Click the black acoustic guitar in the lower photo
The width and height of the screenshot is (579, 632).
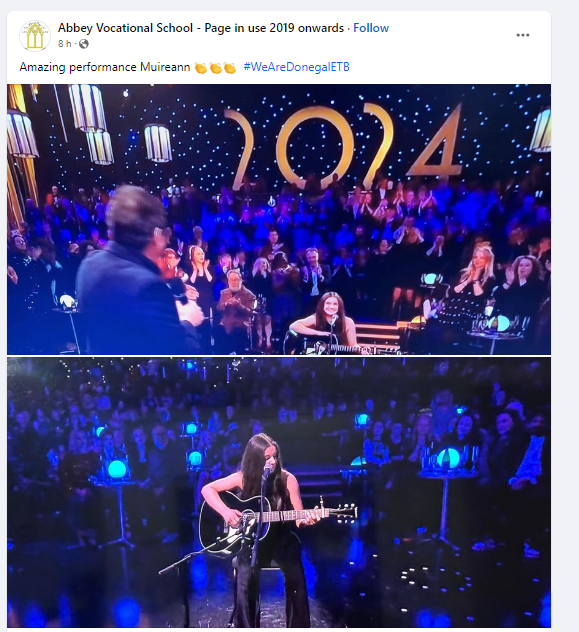pos(278,518)
